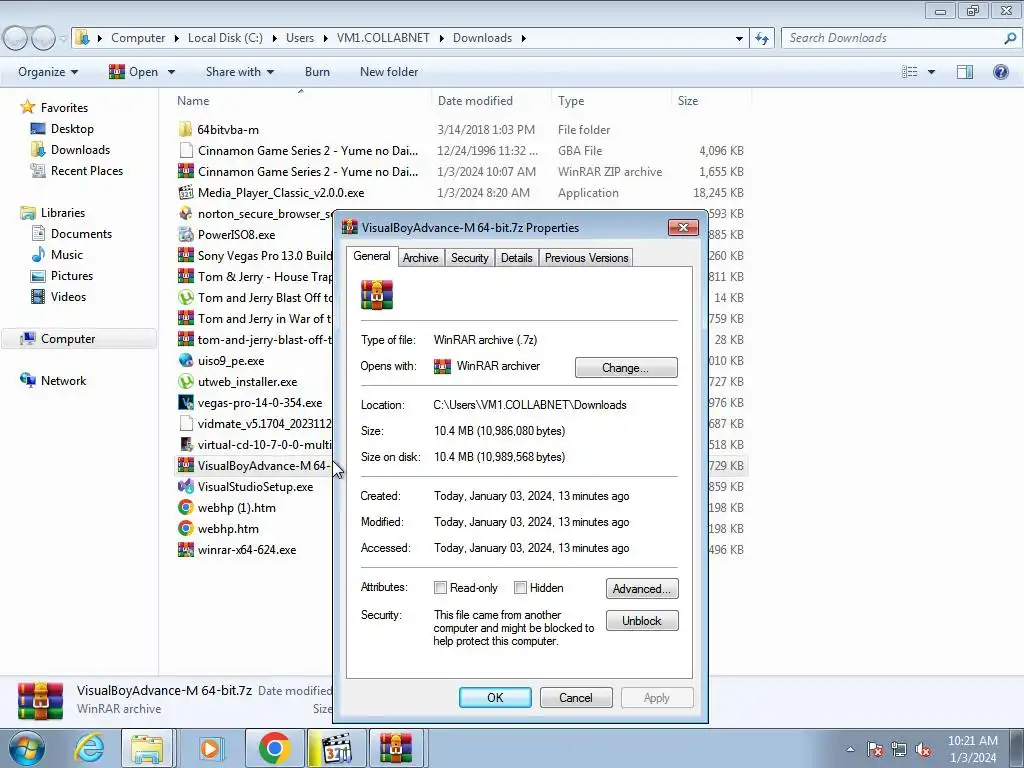Open the Advanced... attributes dialog

642,588
